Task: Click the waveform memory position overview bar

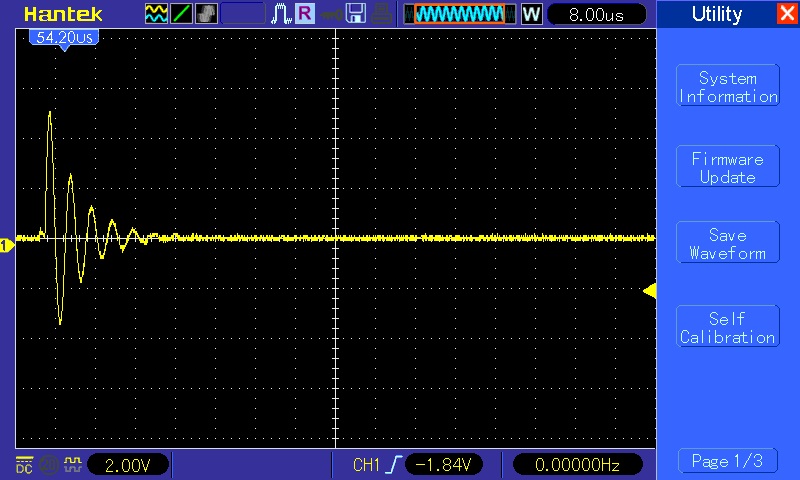Action: [460, 14]
